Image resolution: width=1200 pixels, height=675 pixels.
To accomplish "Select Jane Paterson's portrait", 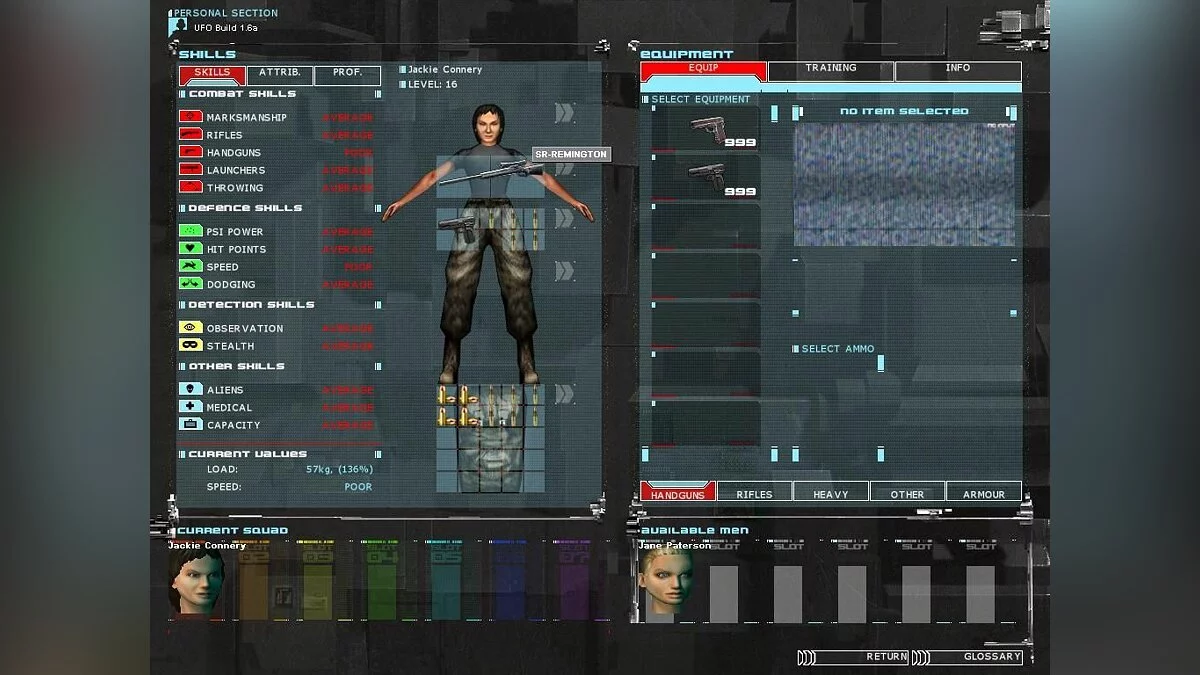I will (665, 581).
